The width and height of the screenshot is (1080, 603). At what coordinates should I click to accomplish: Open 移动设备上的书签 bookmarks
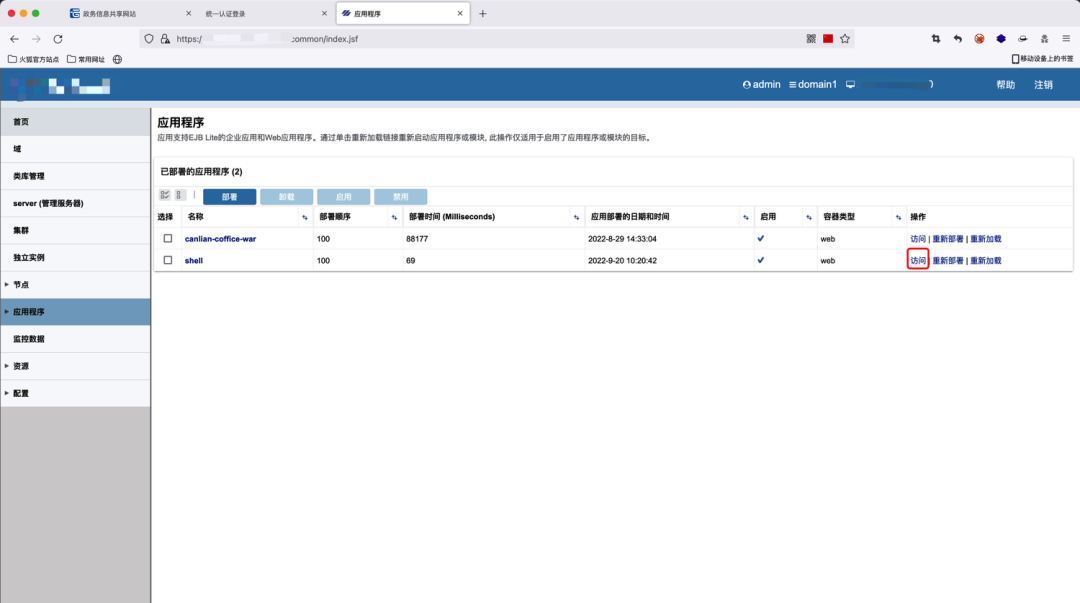coord(1042,59)
